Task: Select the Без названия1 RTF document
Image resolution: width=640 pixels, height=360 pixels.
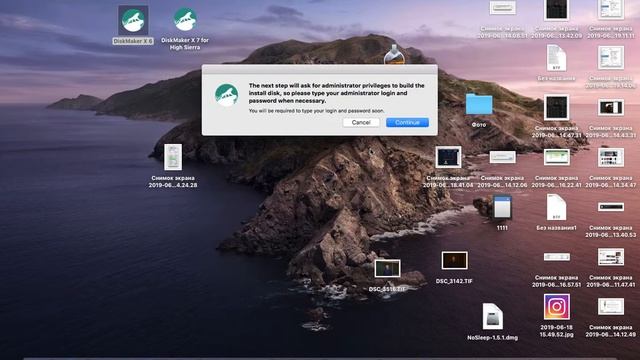Action: 556,207
